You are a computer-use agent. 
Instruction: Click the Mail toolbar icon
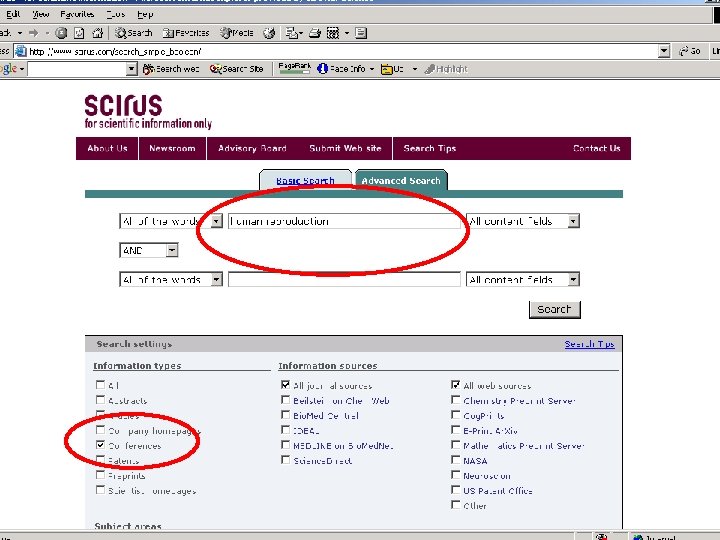tap(291, 33)
